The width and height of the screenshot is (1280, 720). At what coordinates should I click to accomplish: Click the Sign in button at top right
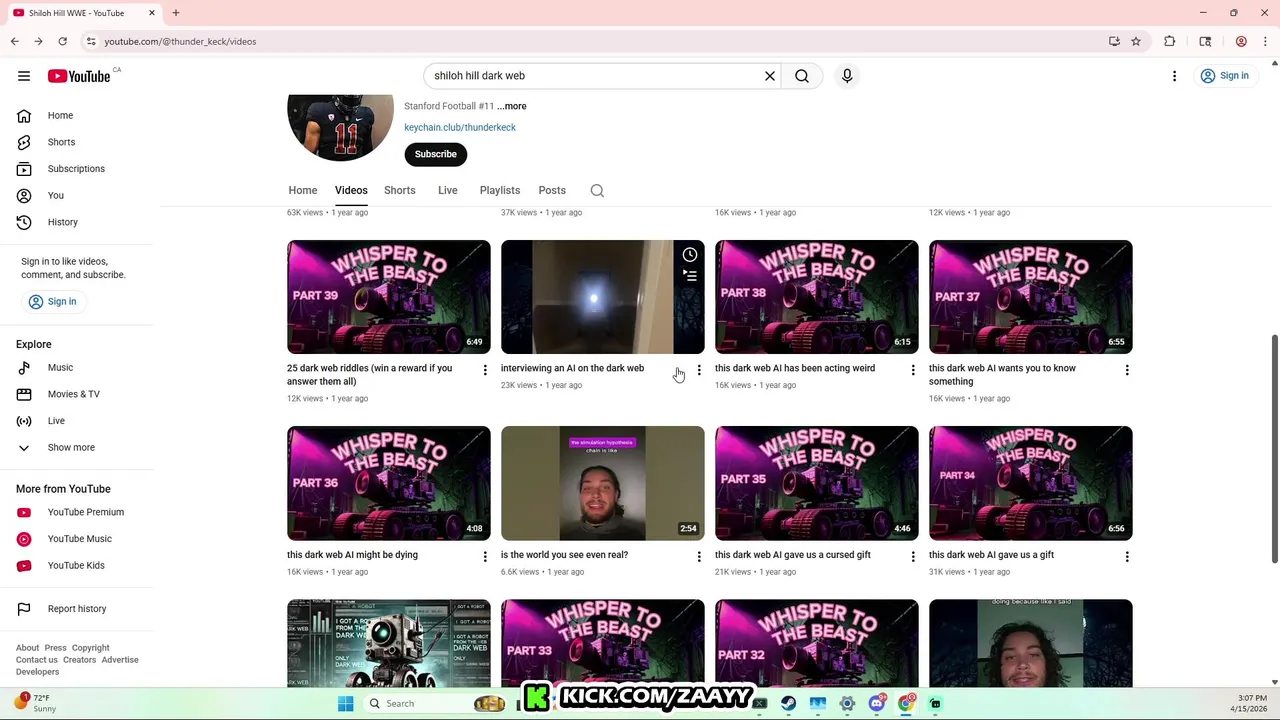pos(1225,76)
